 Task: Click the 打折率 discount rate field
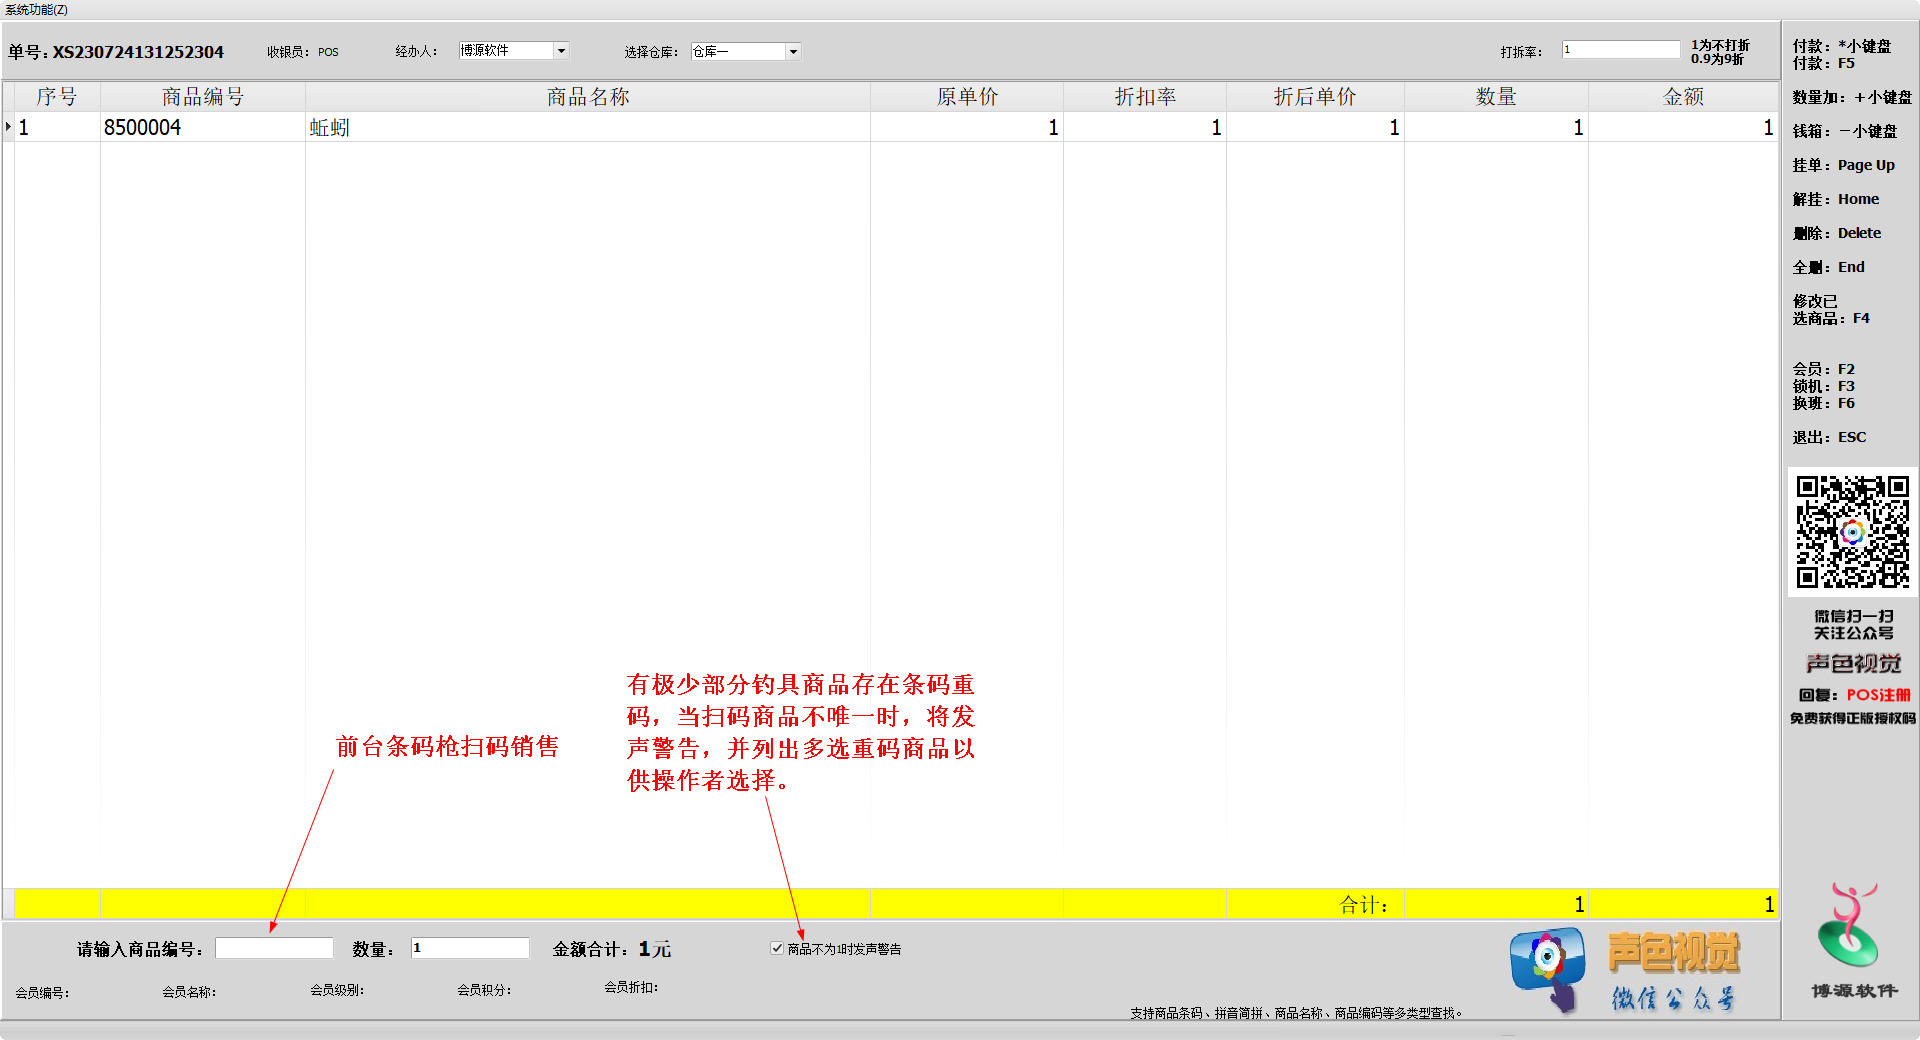click(x=1620, y=50)
